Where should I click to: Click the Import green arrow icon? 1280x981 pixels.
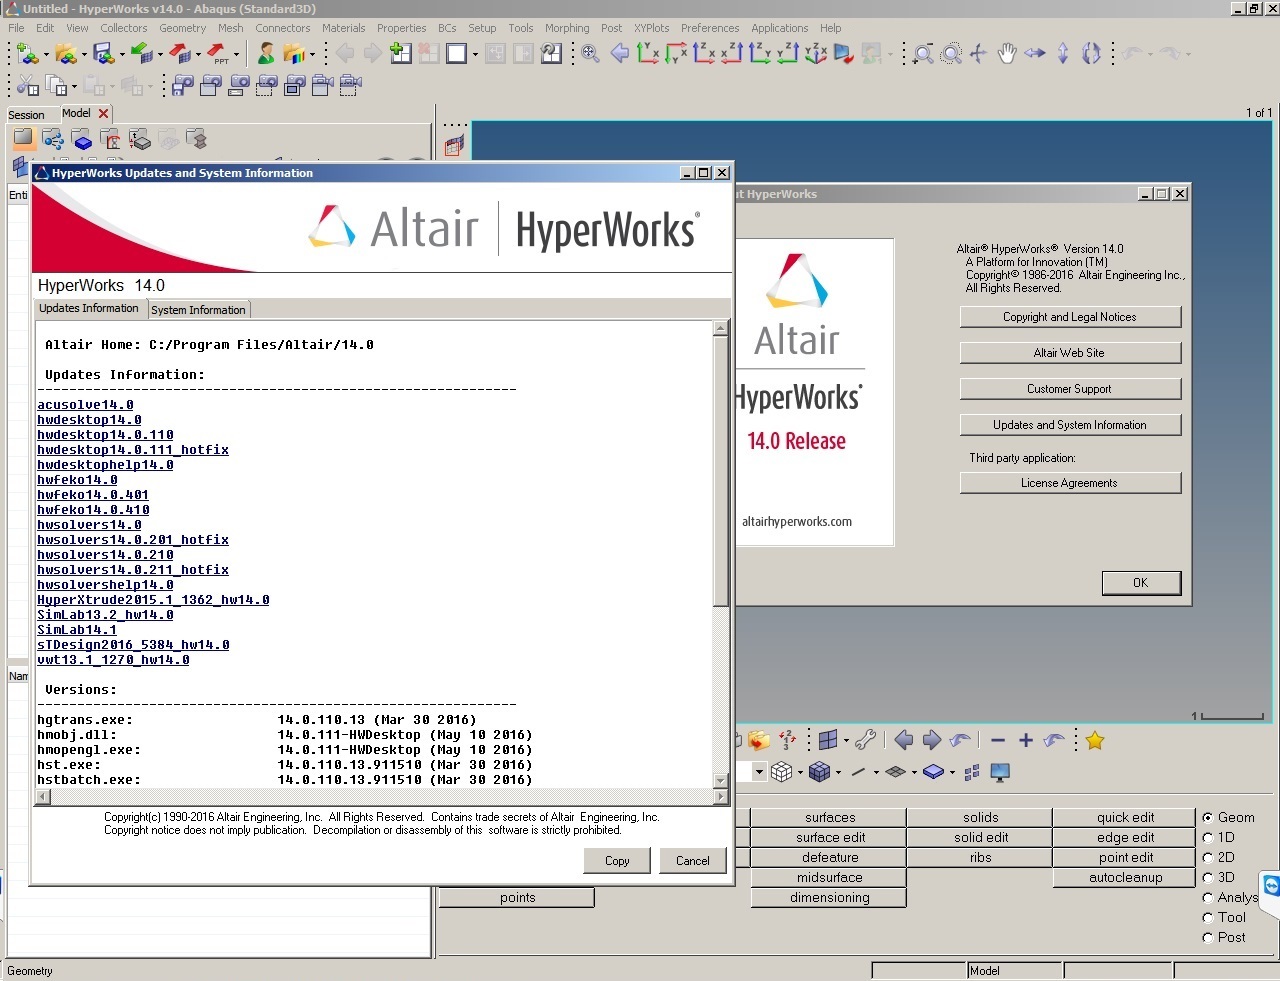141,53
